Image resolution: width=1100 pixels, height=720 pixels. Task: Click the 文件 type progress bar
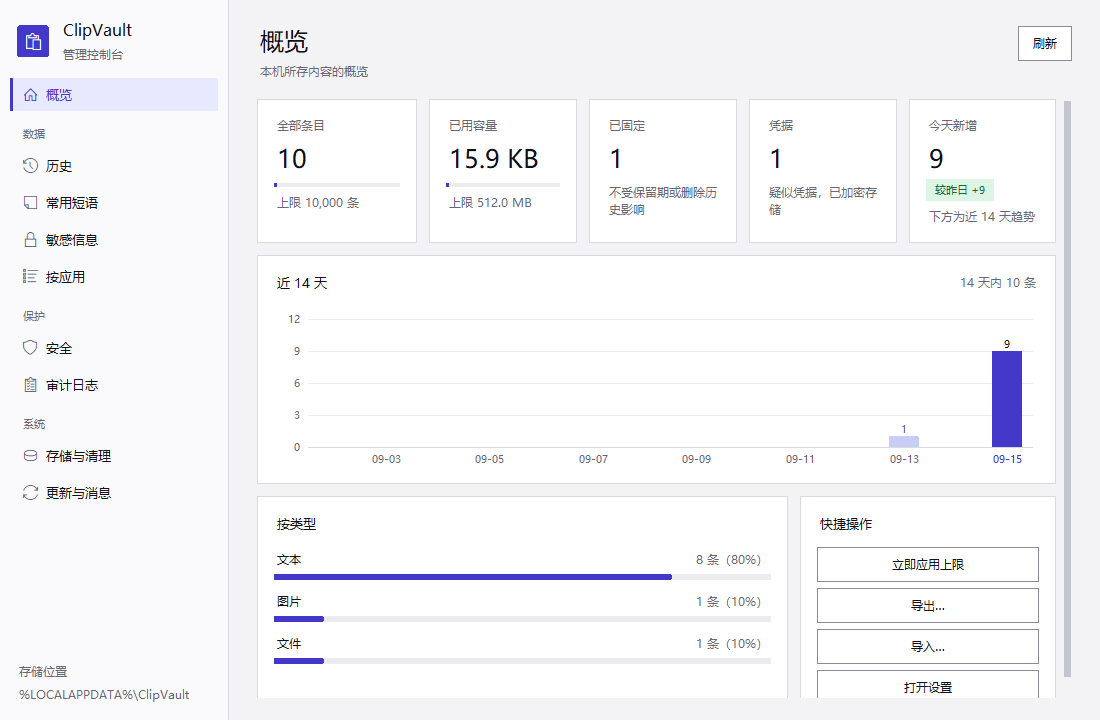point(522,661)
